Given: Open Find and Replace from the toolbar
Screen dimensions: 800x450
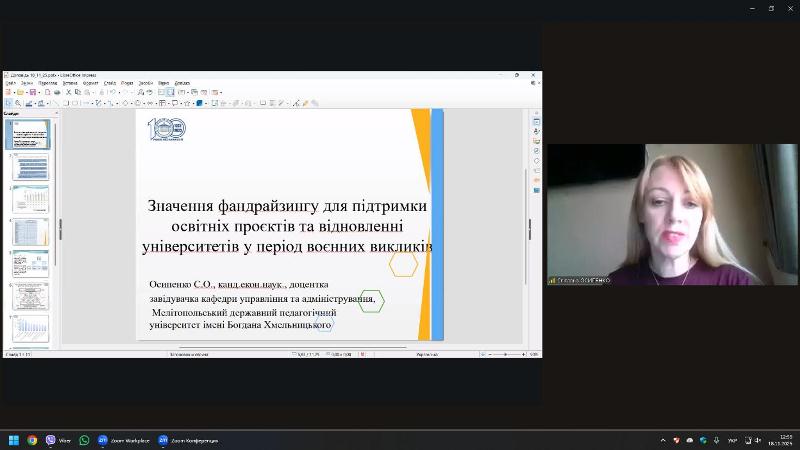Looking at the screenshot, I should click(x=141, y=92).
